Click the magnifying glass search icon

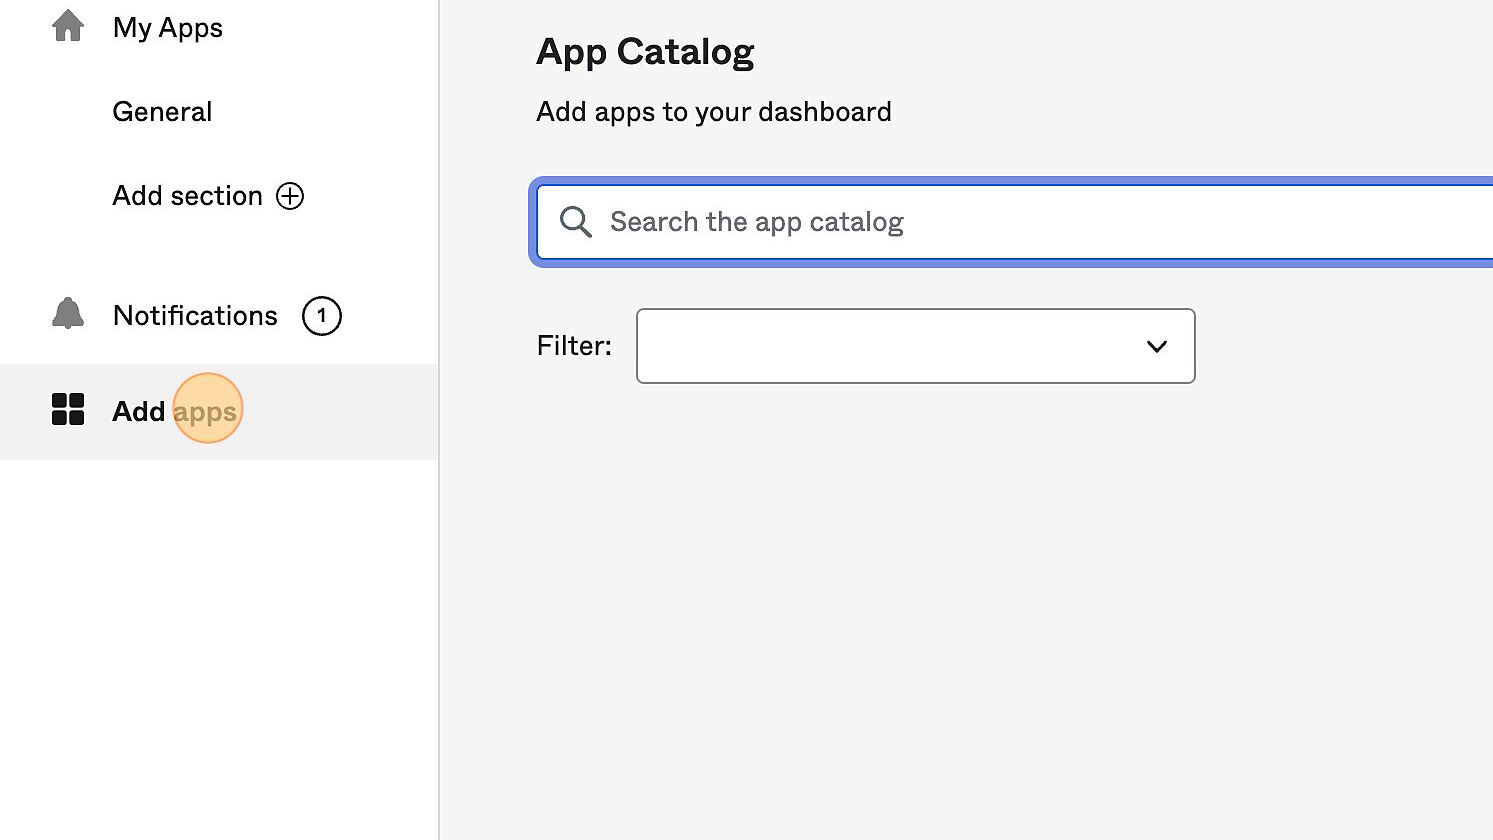click(x=575, y=221)
